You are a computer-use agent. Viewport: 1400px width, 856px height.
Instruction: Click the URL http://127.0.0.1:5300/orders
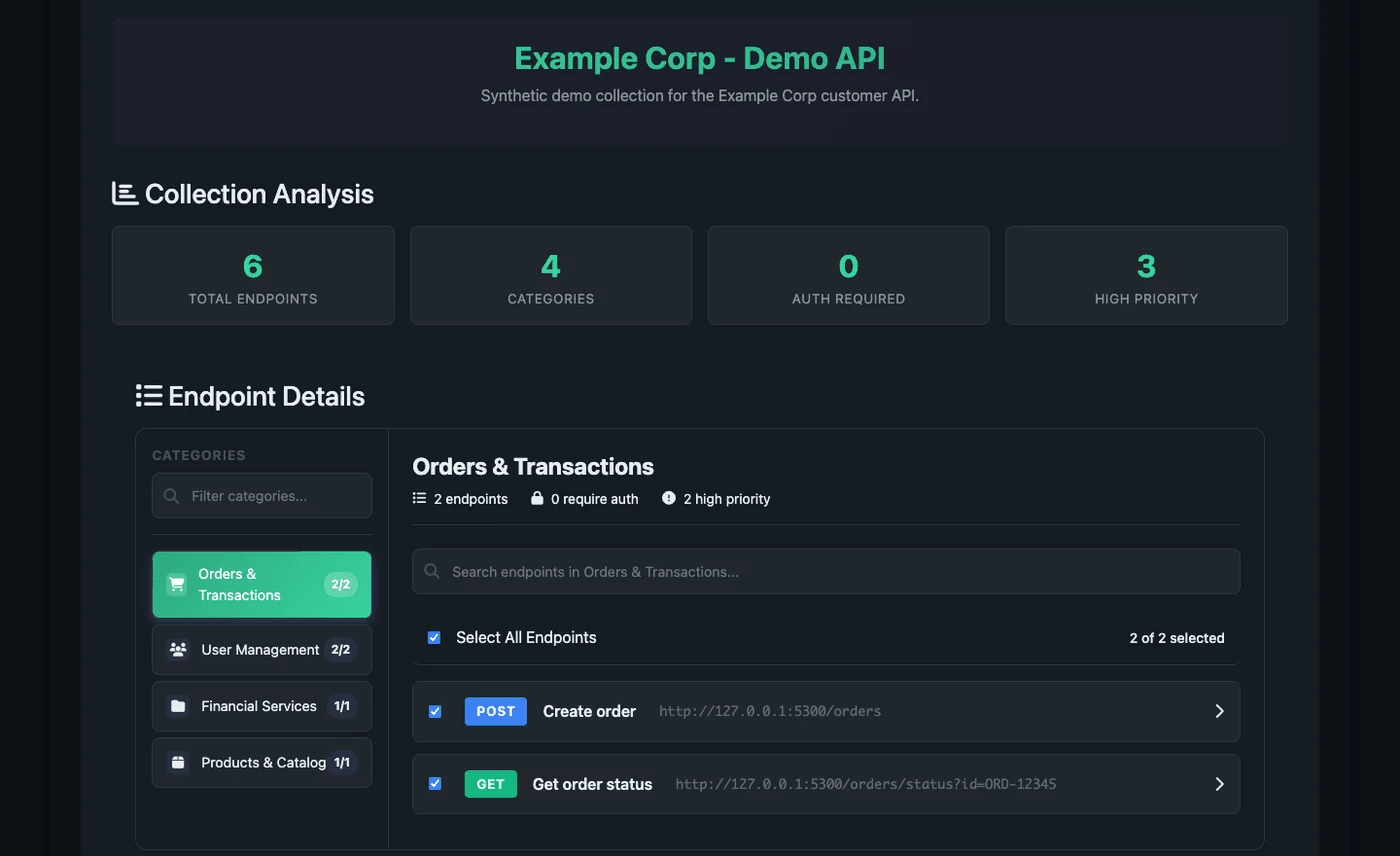tap(770, 712)
